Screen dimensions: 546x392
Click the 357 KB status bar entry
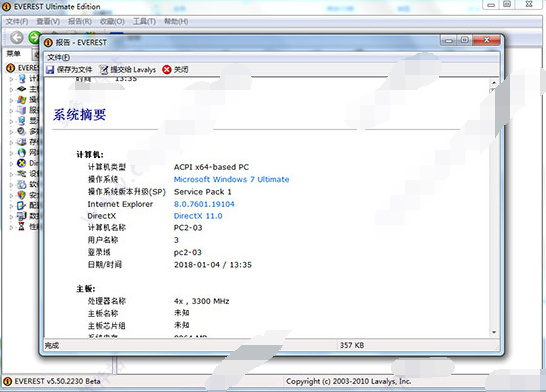pos(352,345)
